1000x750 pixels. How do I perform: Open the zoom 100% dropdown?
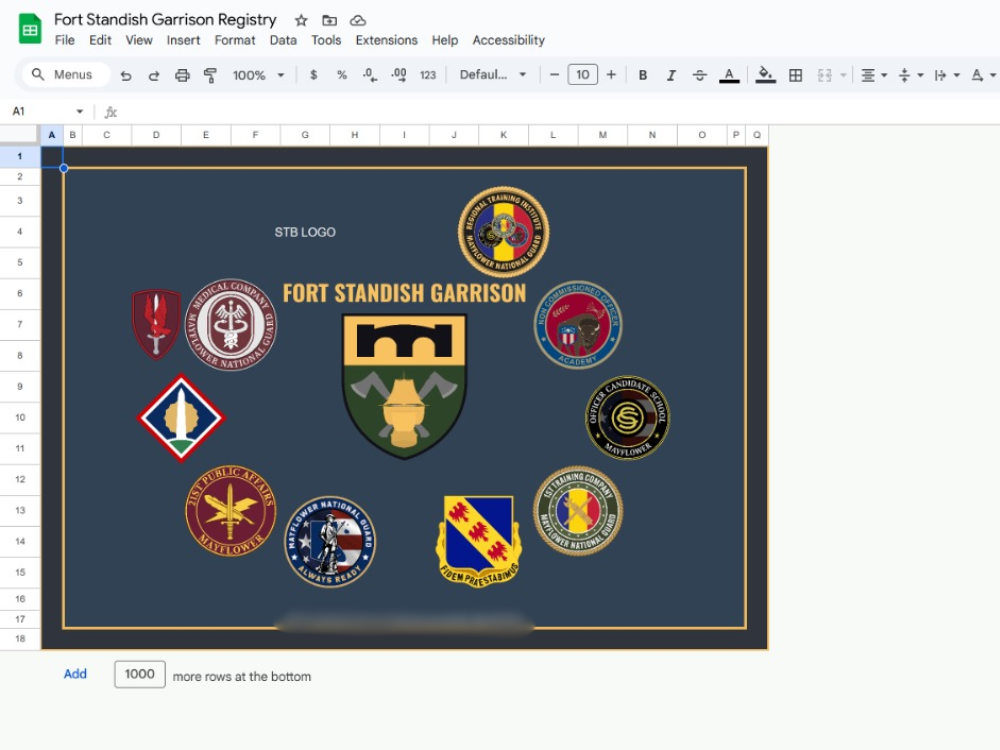(258, 75)
